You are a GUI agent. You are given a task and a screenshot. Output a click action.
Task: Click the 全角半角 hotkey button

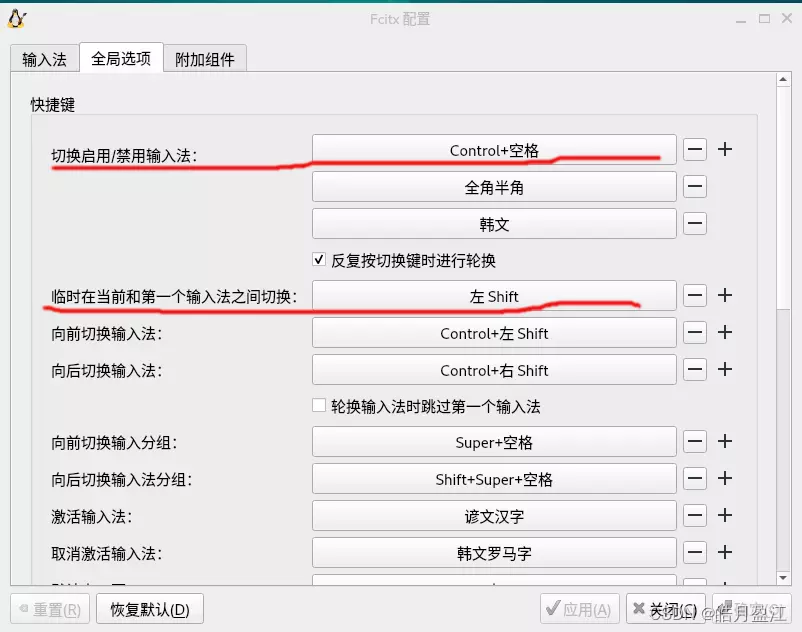click(494, 187)
